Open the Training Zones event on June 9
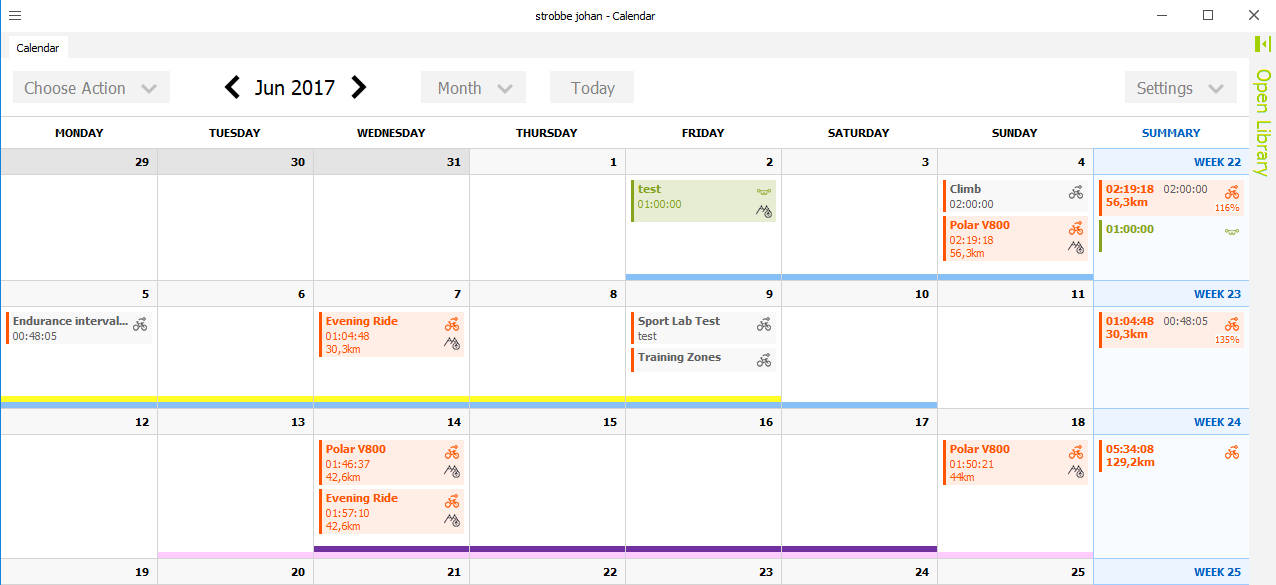This screenshot has width=1276, height=585. (680, 358)
